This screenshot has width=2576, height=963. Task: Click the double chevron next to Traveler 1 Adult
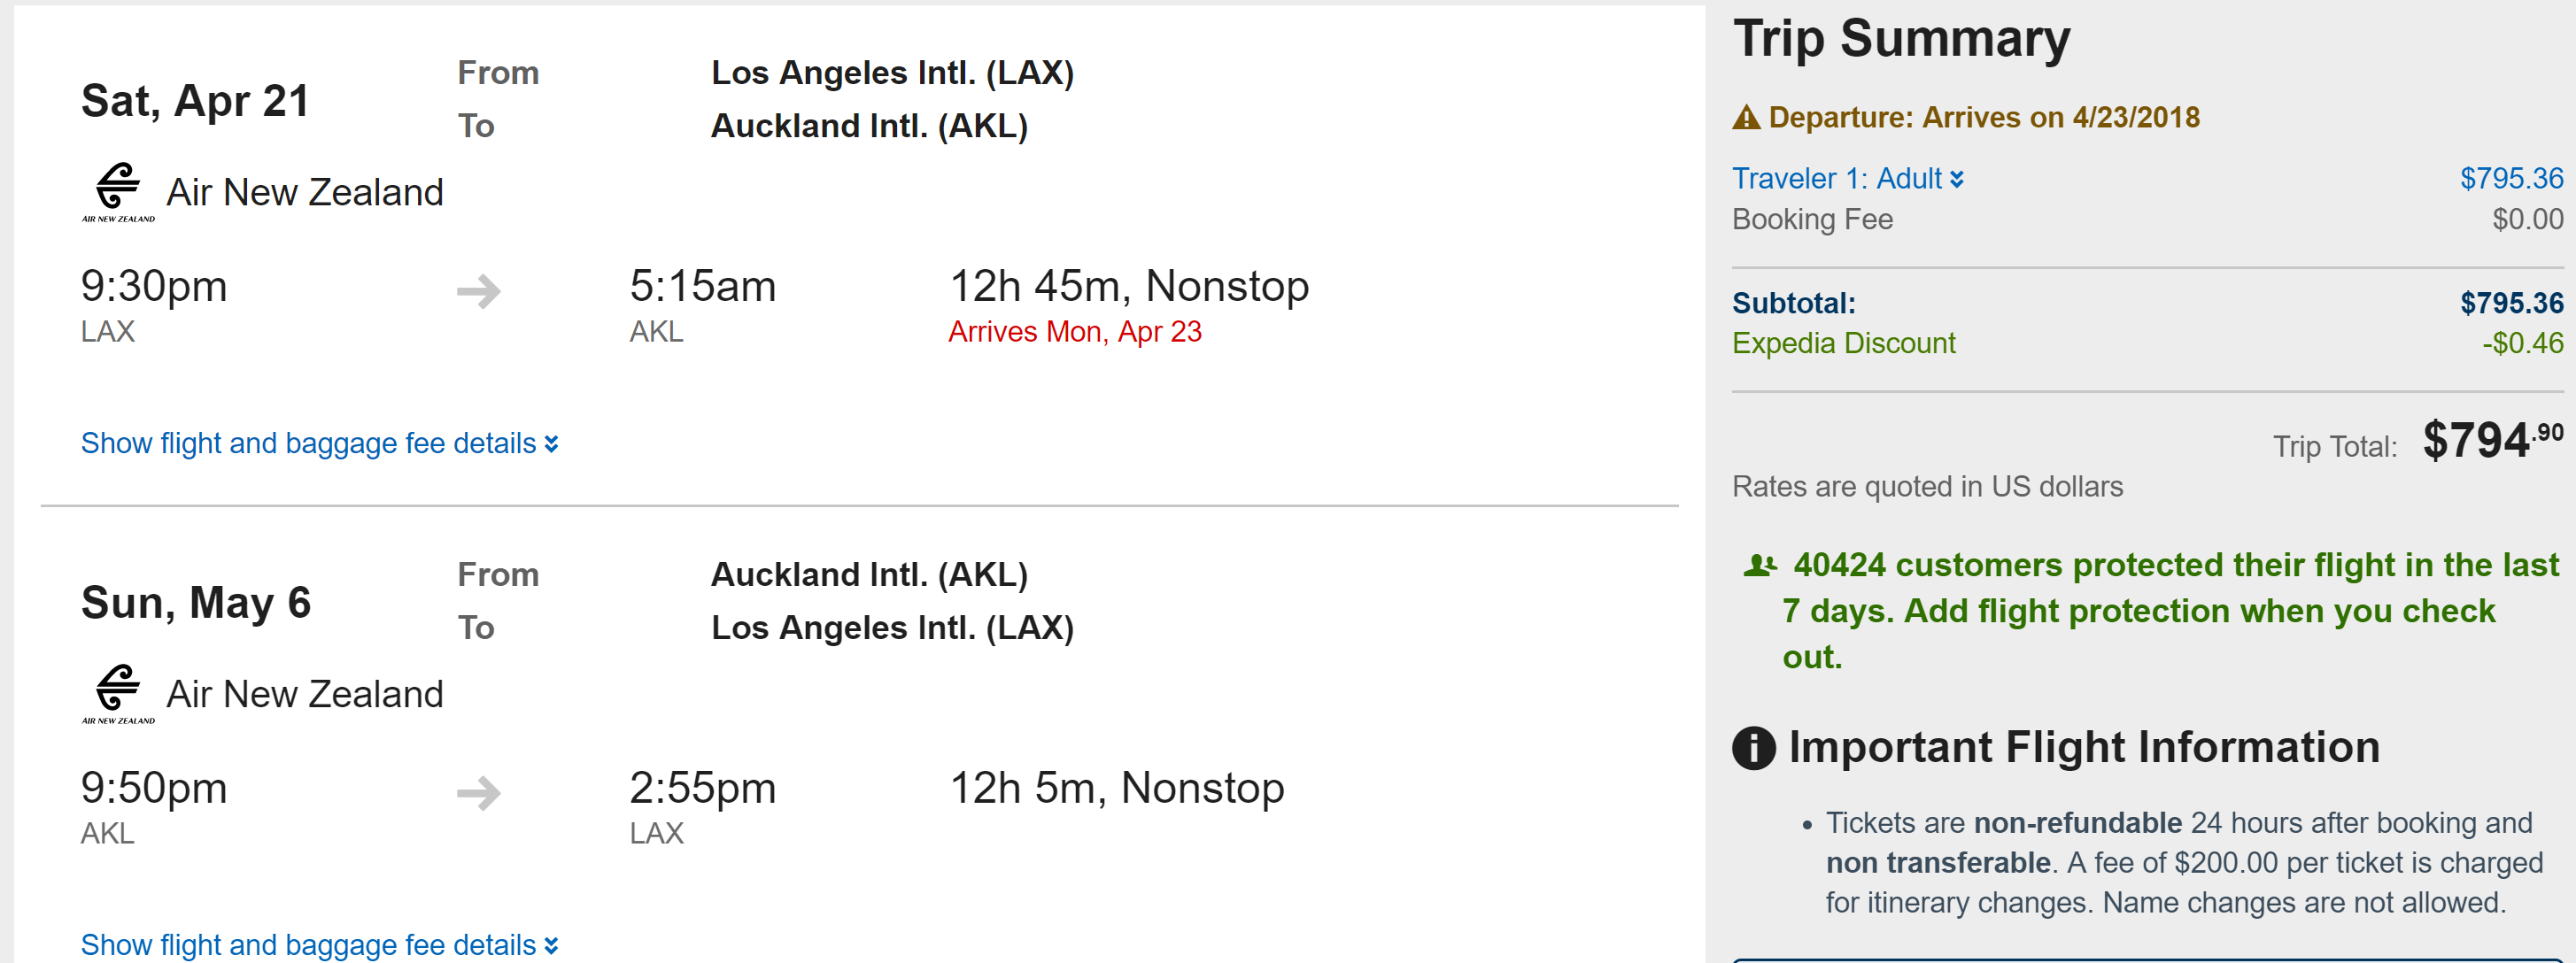point(1957,179)
